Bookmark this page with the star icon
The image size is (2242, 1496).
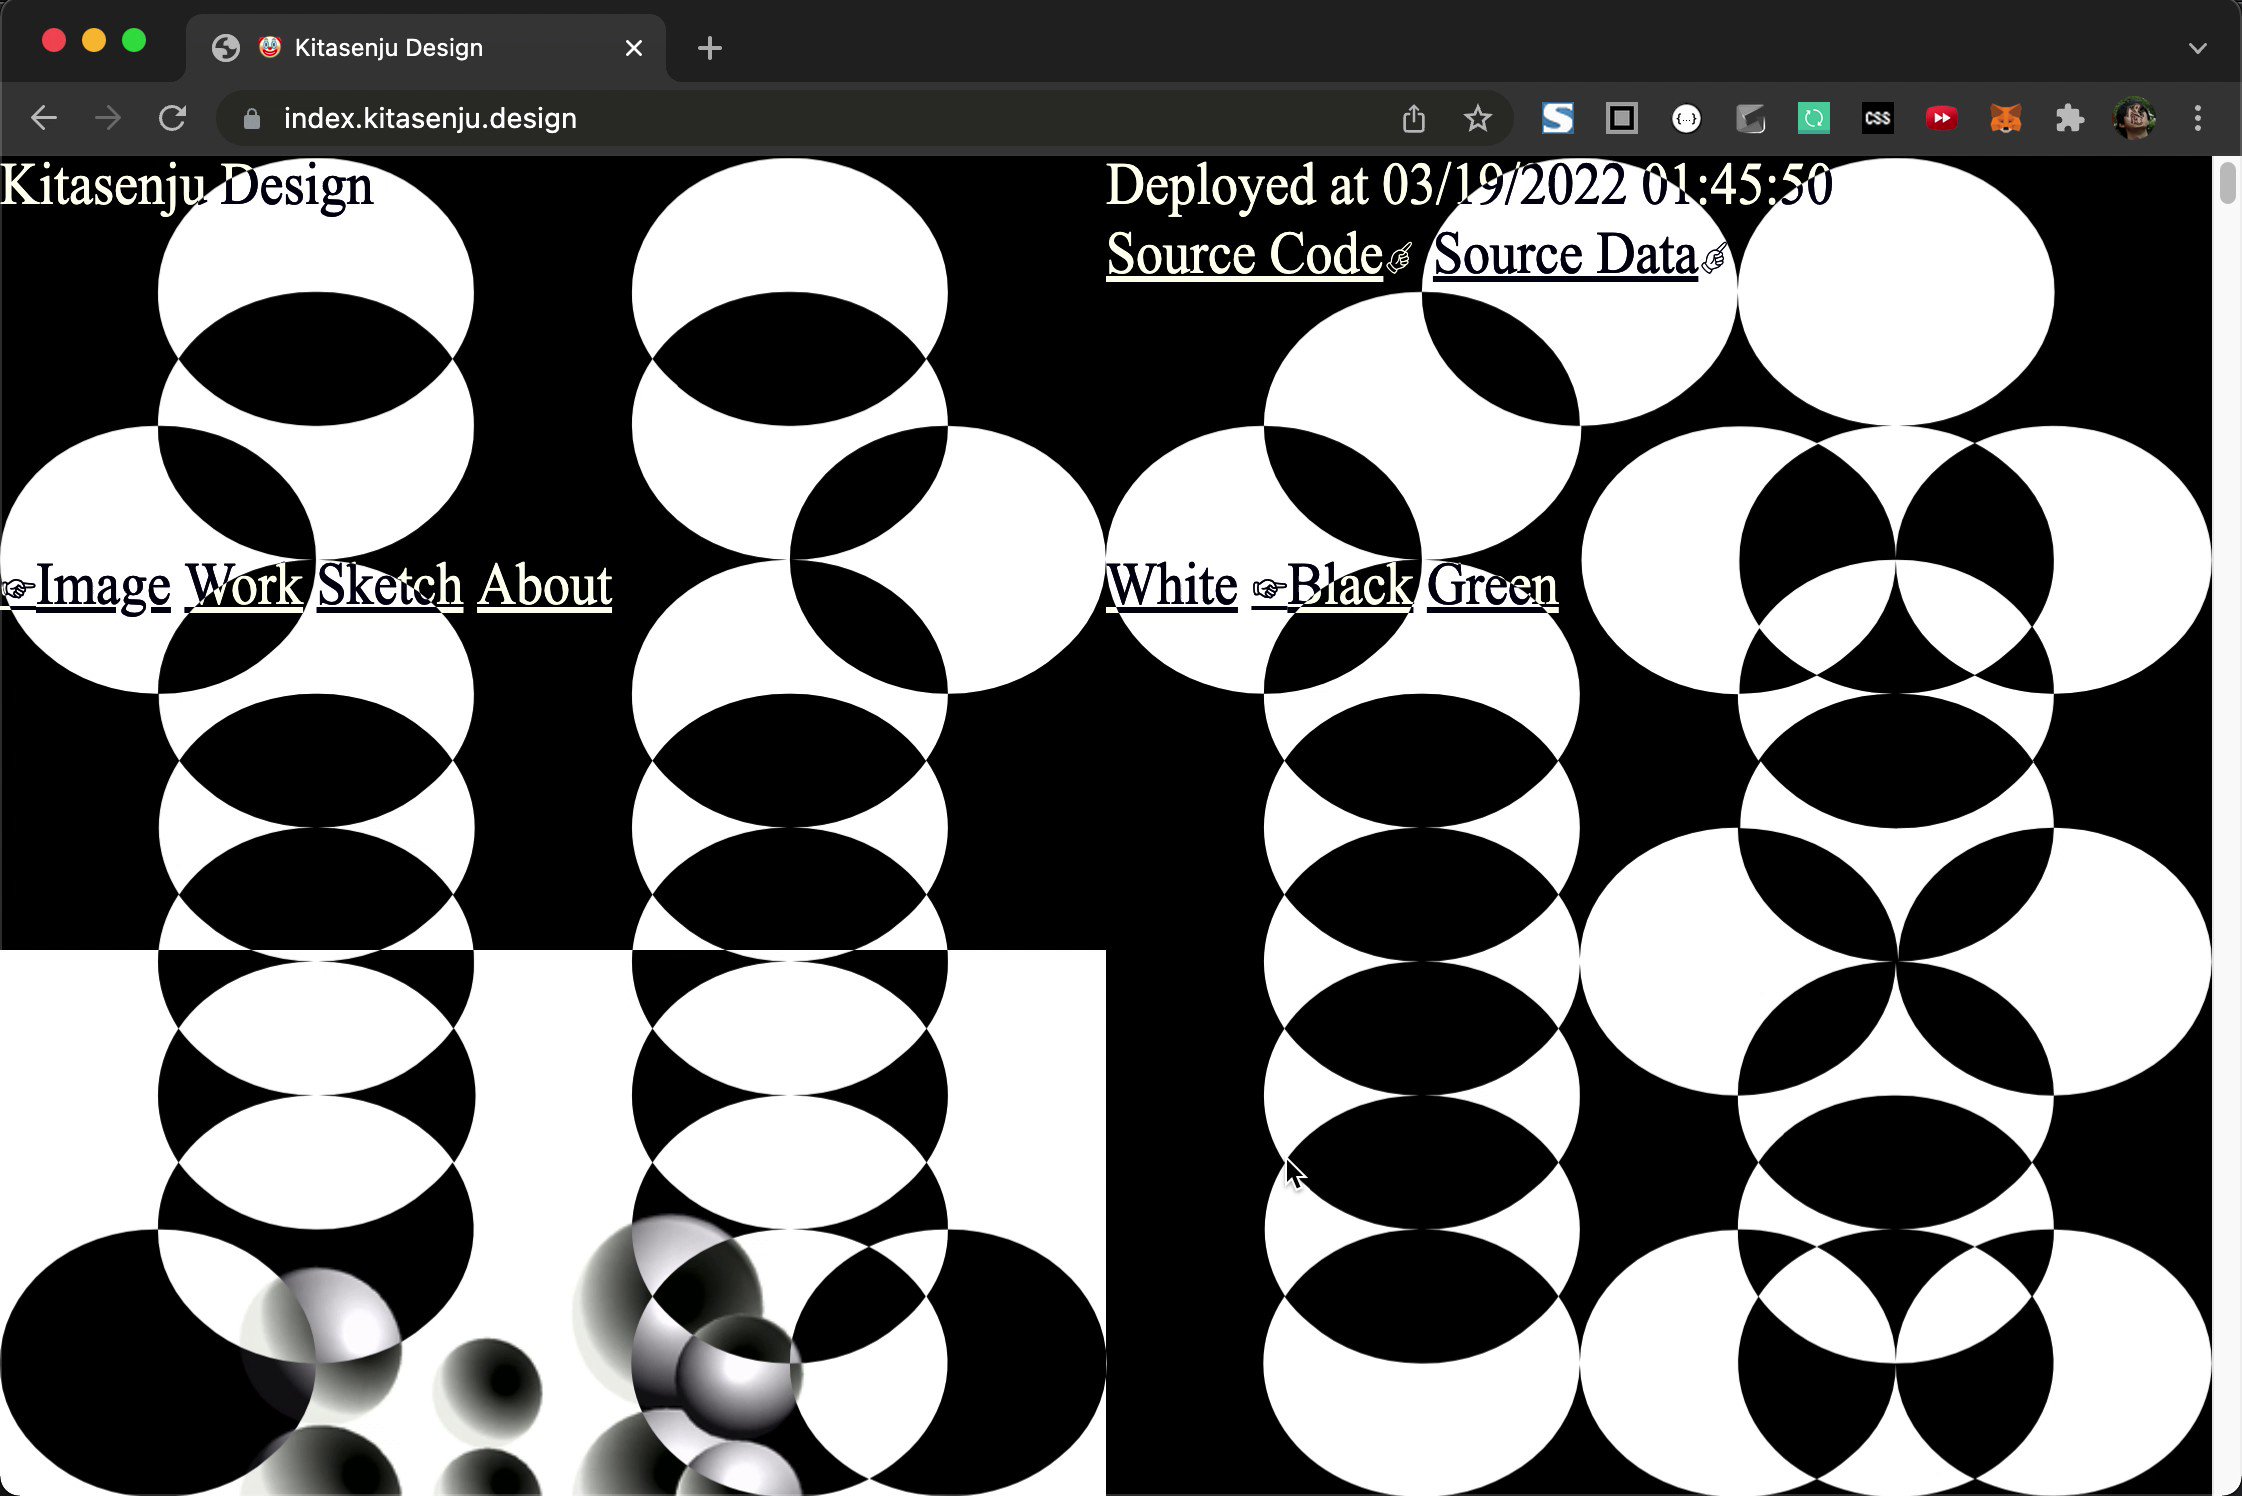point(1477,119)
